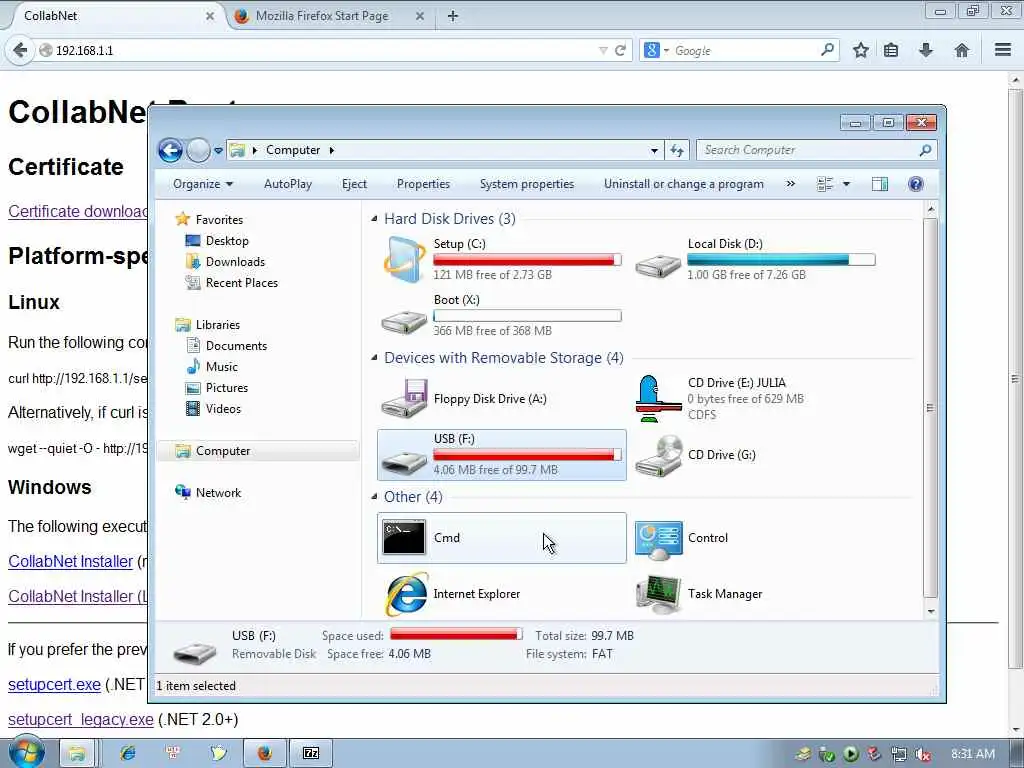The image size is (1024, 768).
Task: Select the Floppy Disk Drive (A:) icon
Action: pos(404,398)
